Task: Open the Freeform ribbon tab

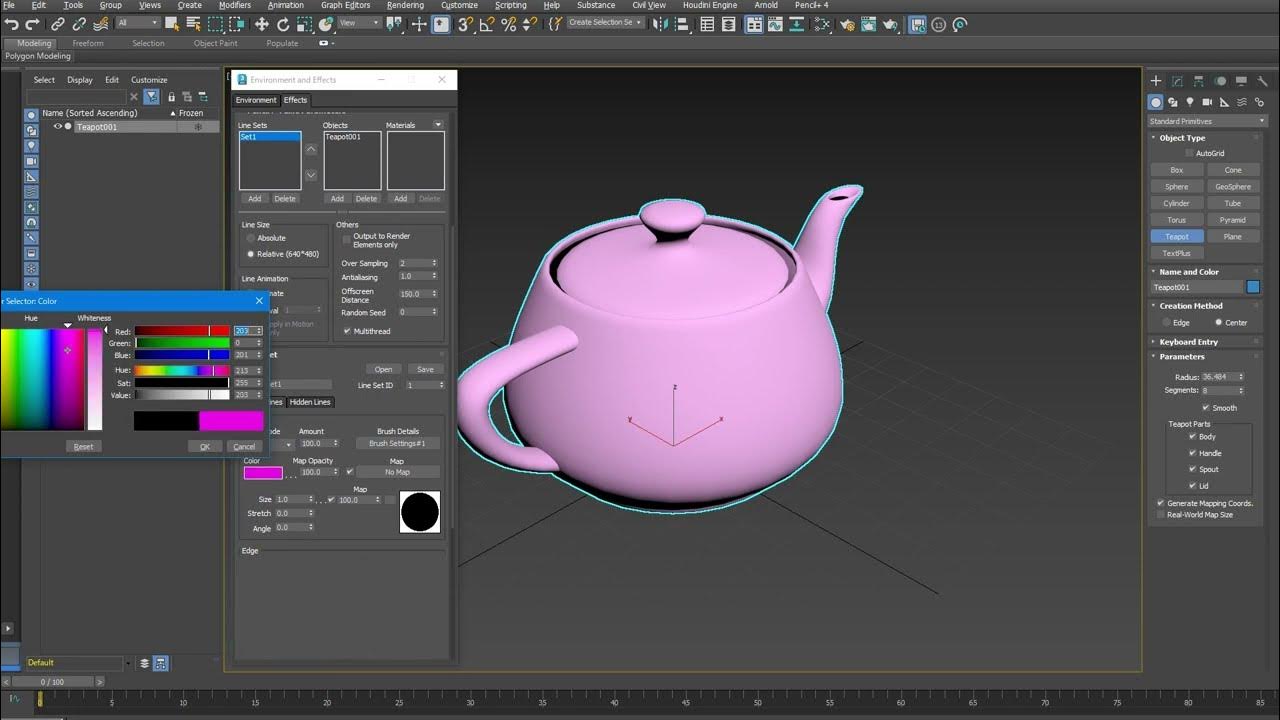Action: 88,43
